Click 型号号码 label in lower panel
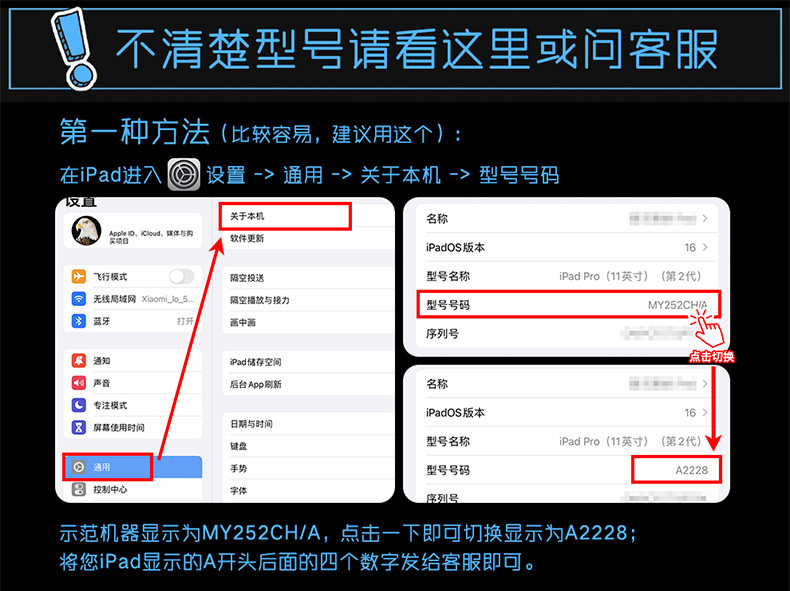Viewport: 790px width, 591px height. pos(447,470)
